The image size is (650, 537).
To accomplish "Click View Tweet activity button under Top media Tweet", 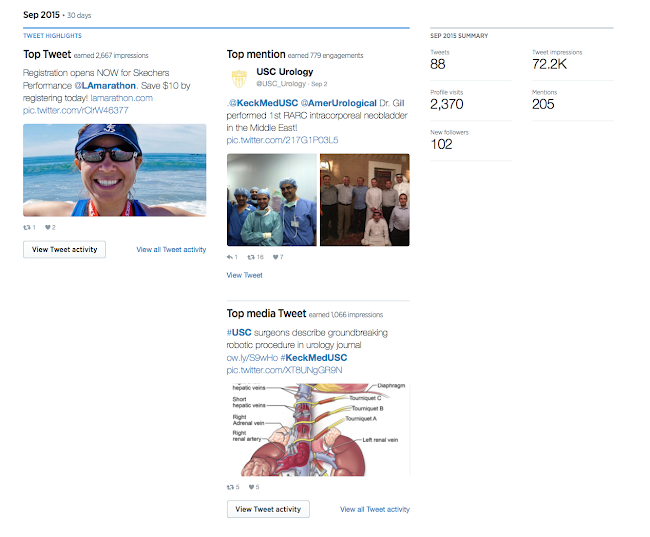I will pos(268,509).
